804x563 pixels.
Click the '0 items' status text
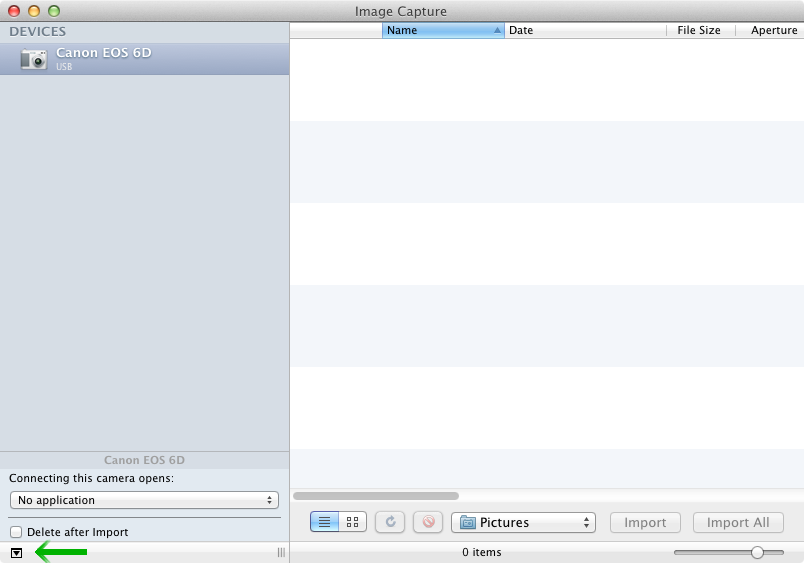[481, 552]
